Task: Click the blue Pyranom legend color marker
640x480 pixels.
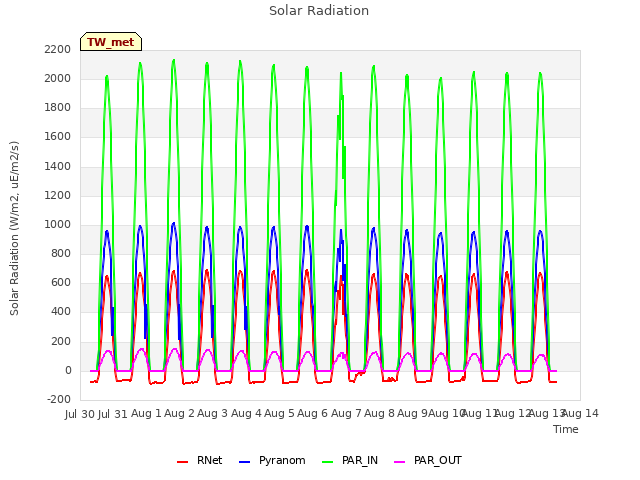Action: pos(244,462)
